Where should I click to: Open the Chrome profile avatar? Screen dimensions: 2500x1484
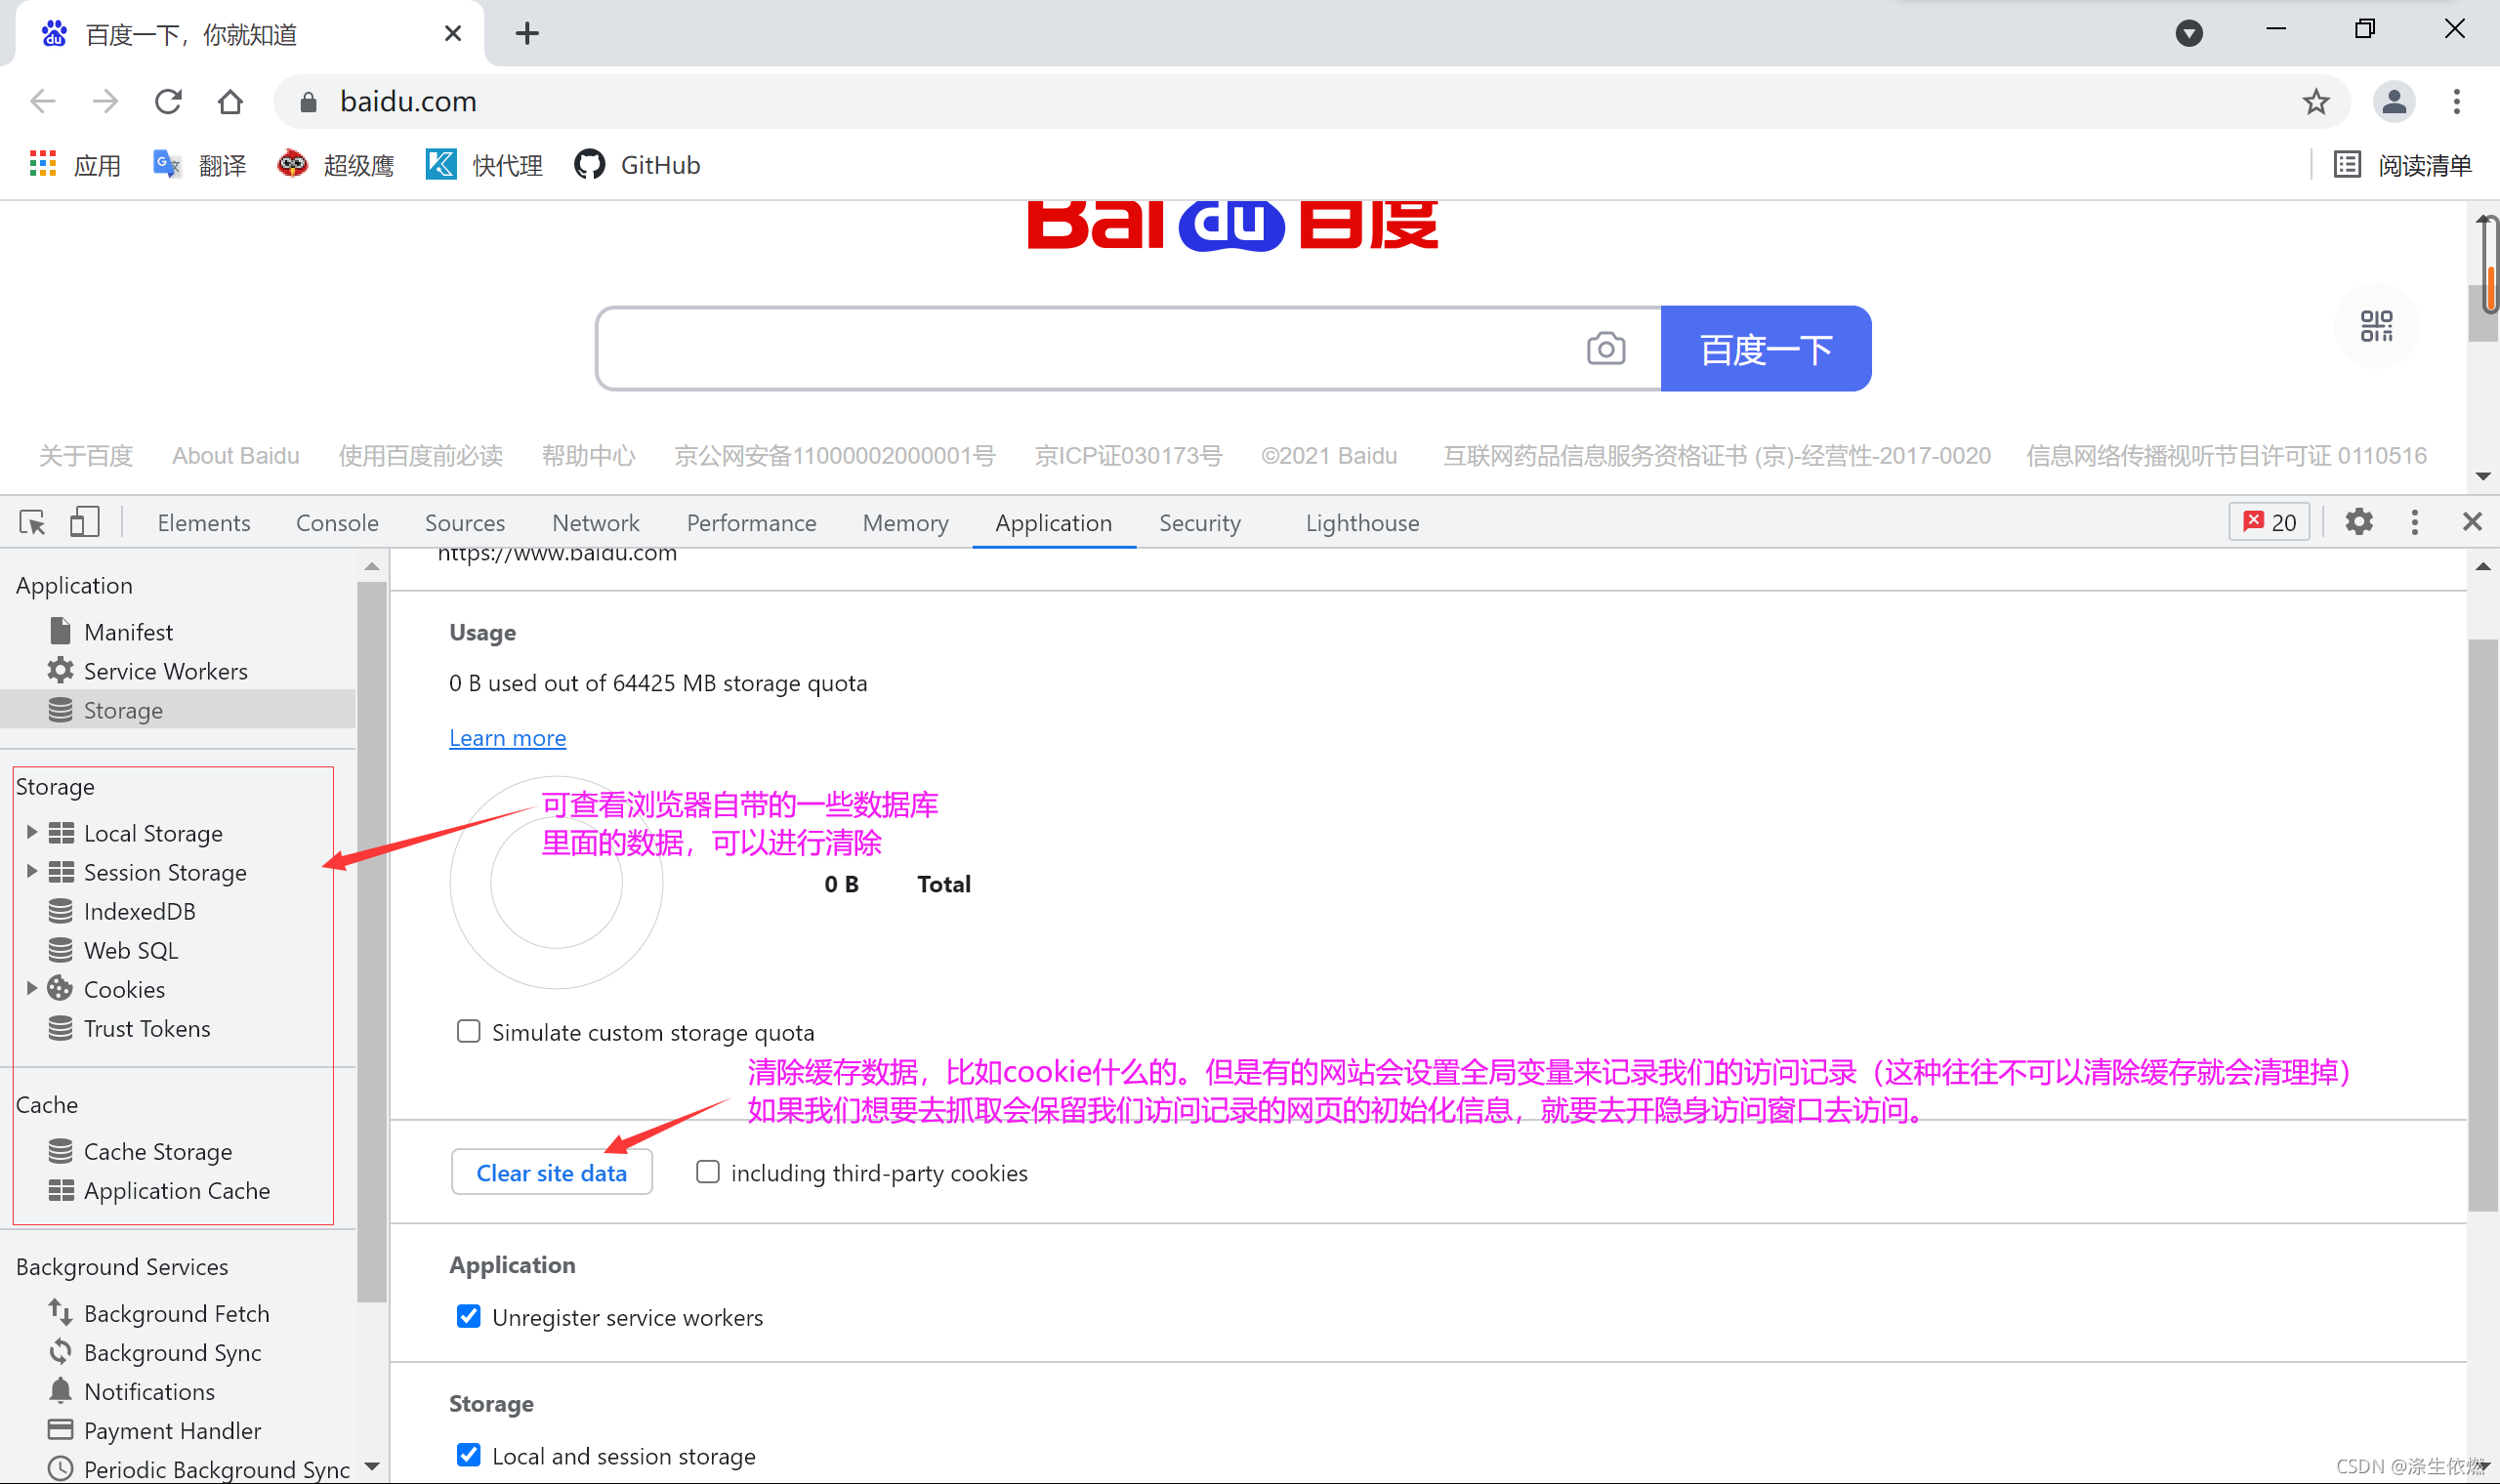point(2393,101)
